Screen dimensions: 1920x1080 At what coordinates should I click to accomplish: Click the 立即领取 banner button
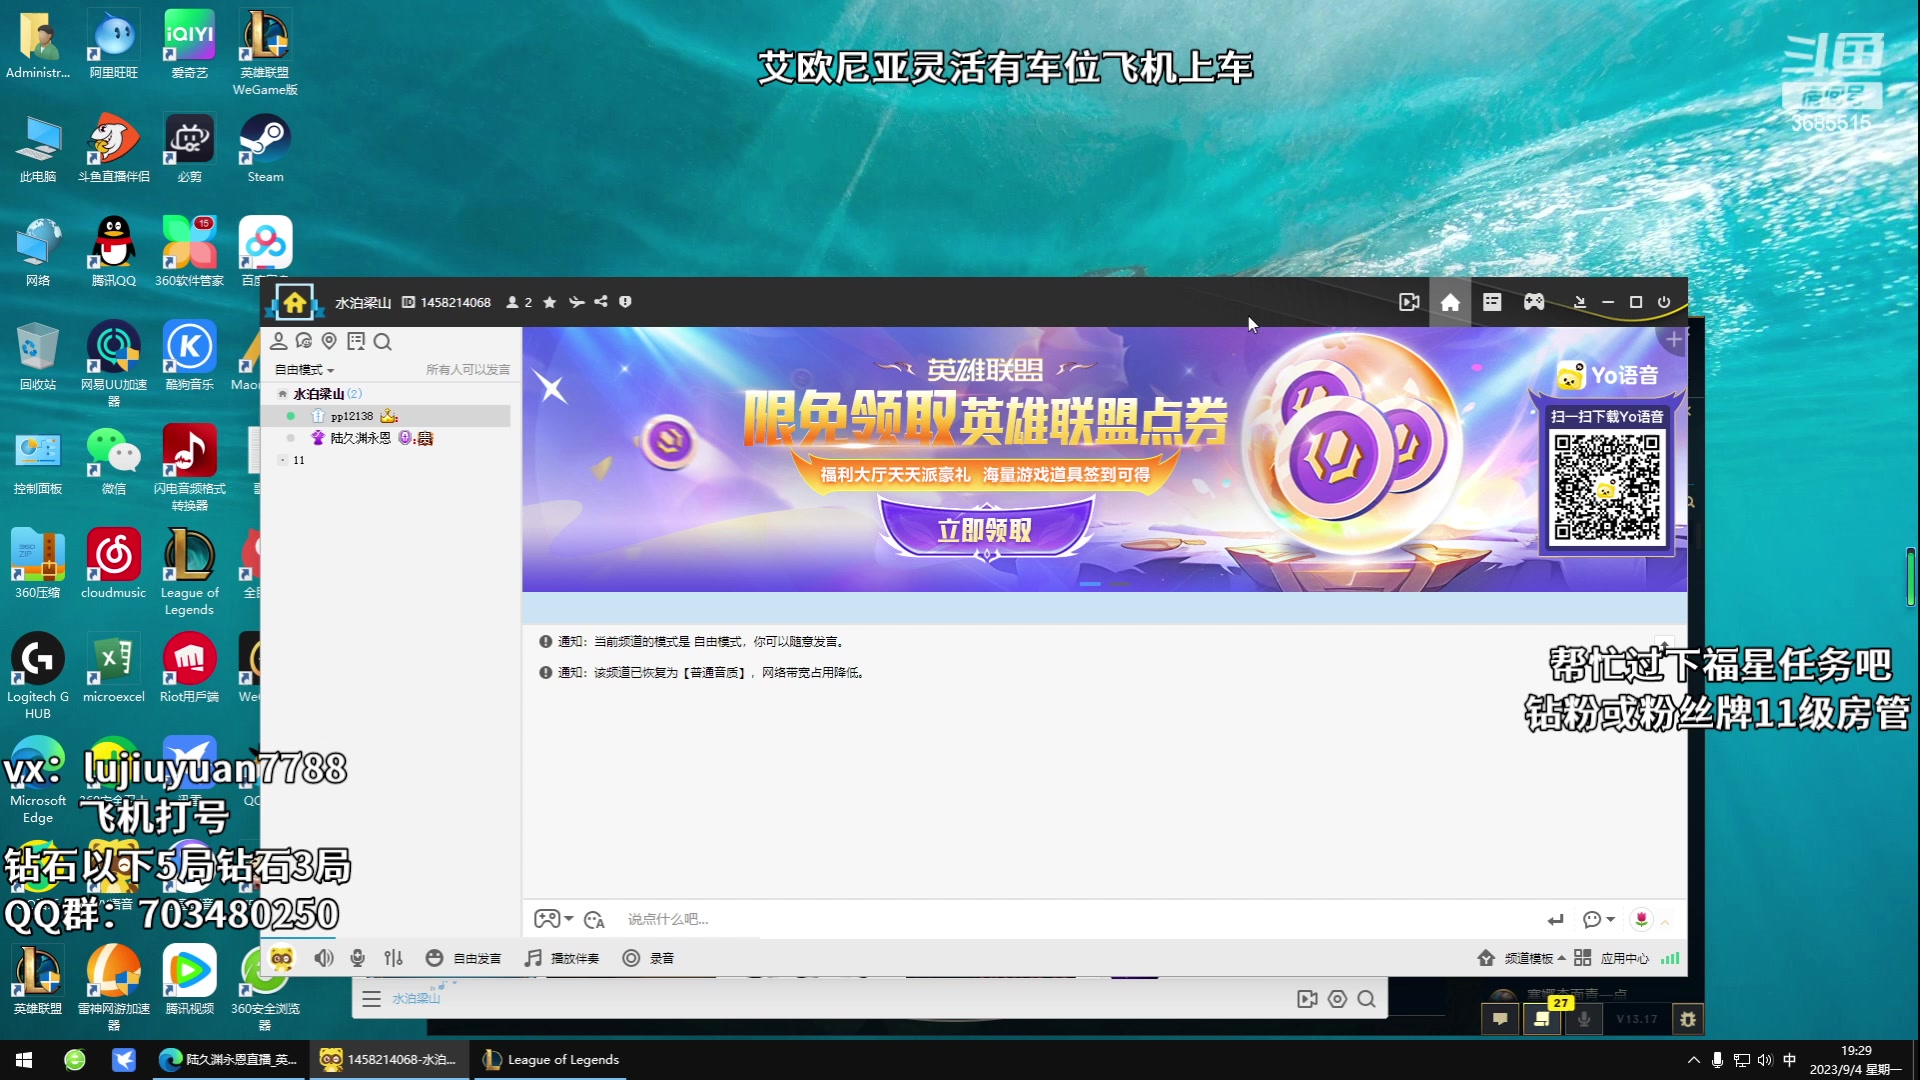pyautogui.click(x=985, y=529)
